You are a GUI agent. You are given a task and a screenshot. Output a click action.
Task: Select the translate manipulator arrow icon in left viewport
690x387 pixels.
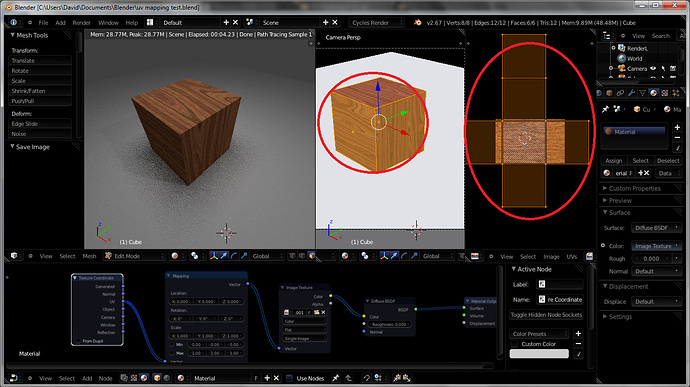pos(224,256)
